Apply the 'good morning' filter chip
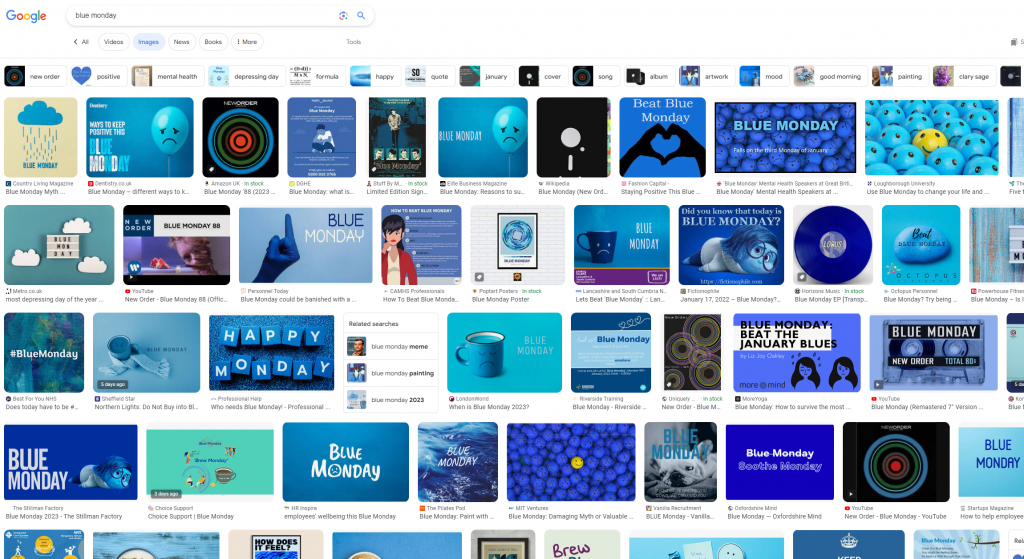Viewport: 1024px width, 559px height. (829, 76)
